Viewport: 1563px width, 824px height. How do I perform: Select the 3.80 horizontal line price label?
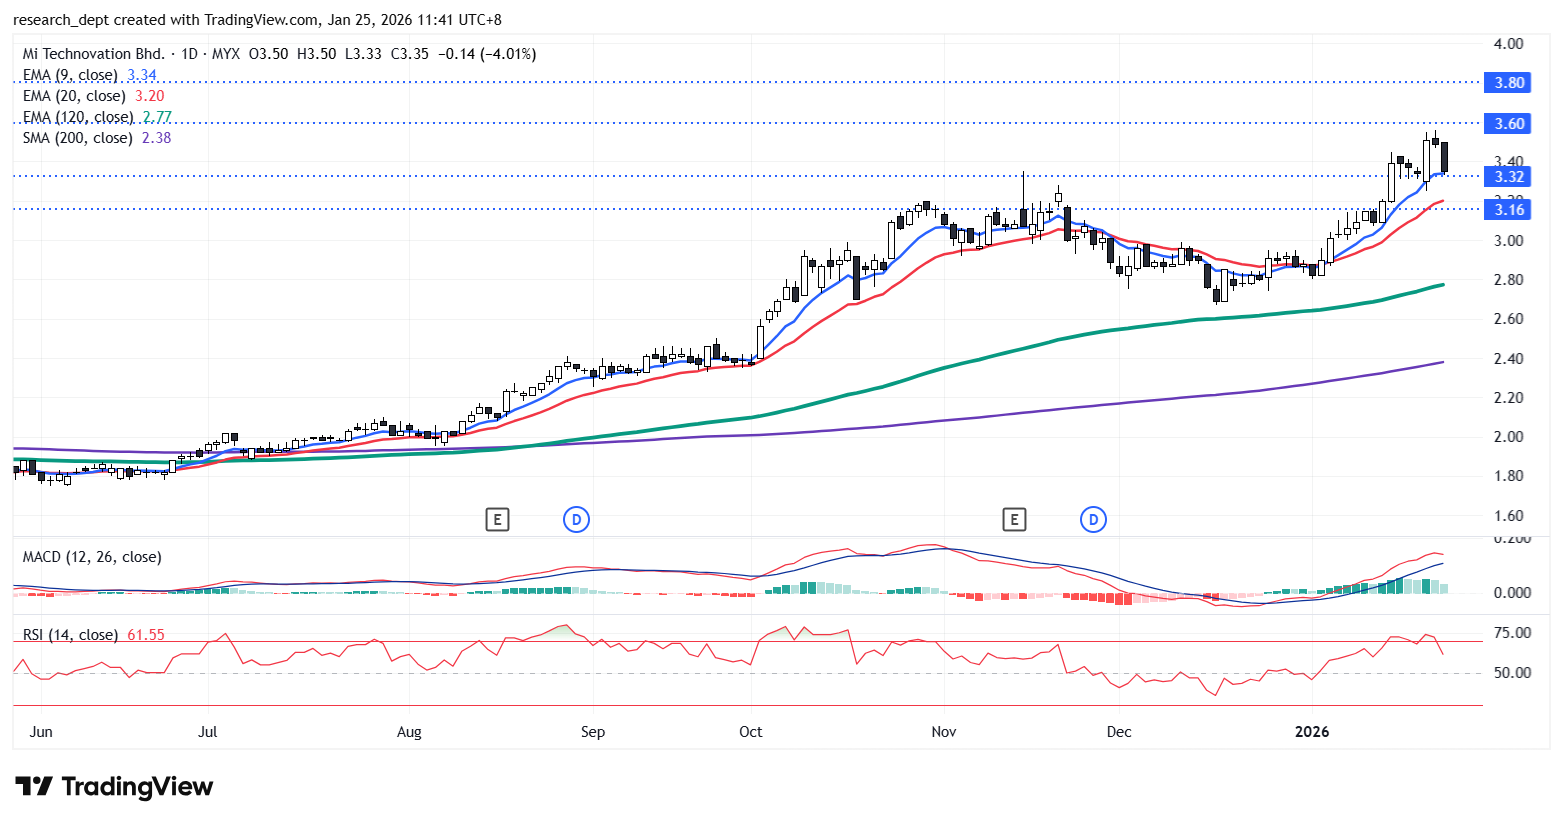click(1508, 83)
